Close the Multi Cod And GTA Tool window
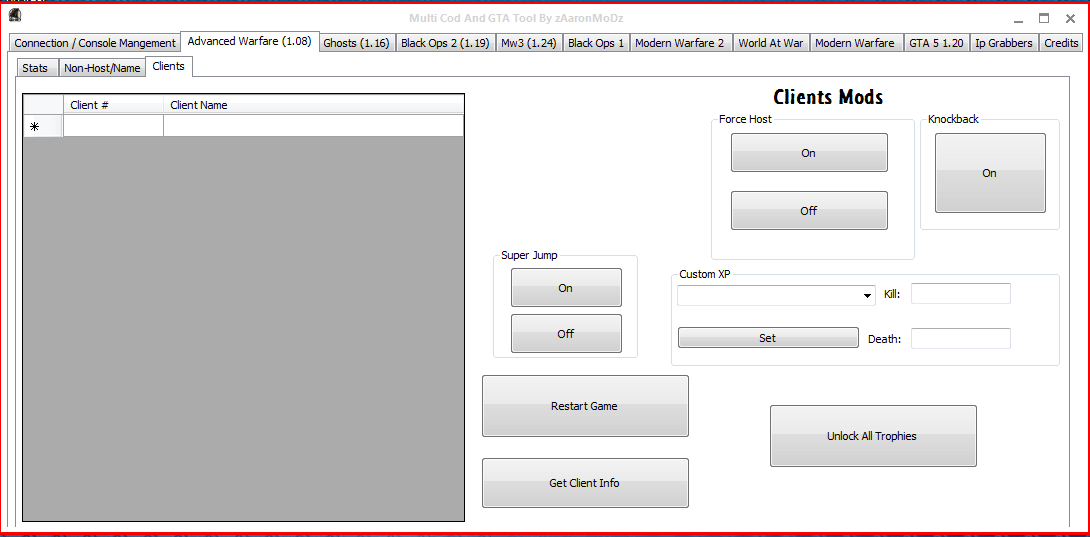The image size is (1090, 537). point(1071,19)
